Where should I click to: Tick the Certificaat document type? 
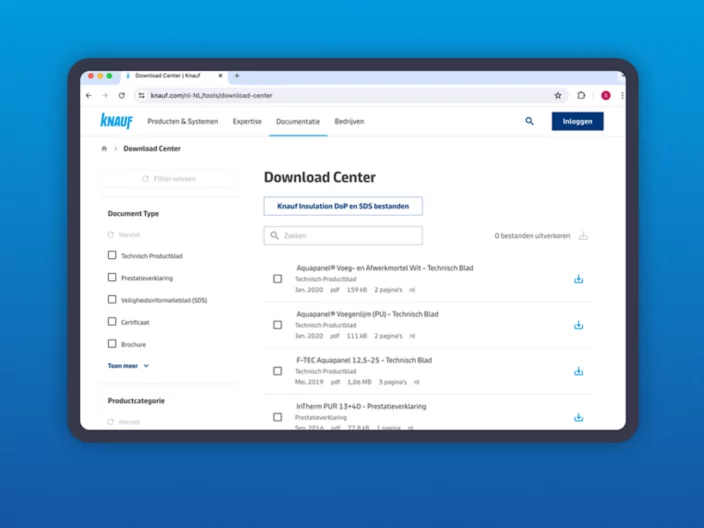tap(112, 322)
